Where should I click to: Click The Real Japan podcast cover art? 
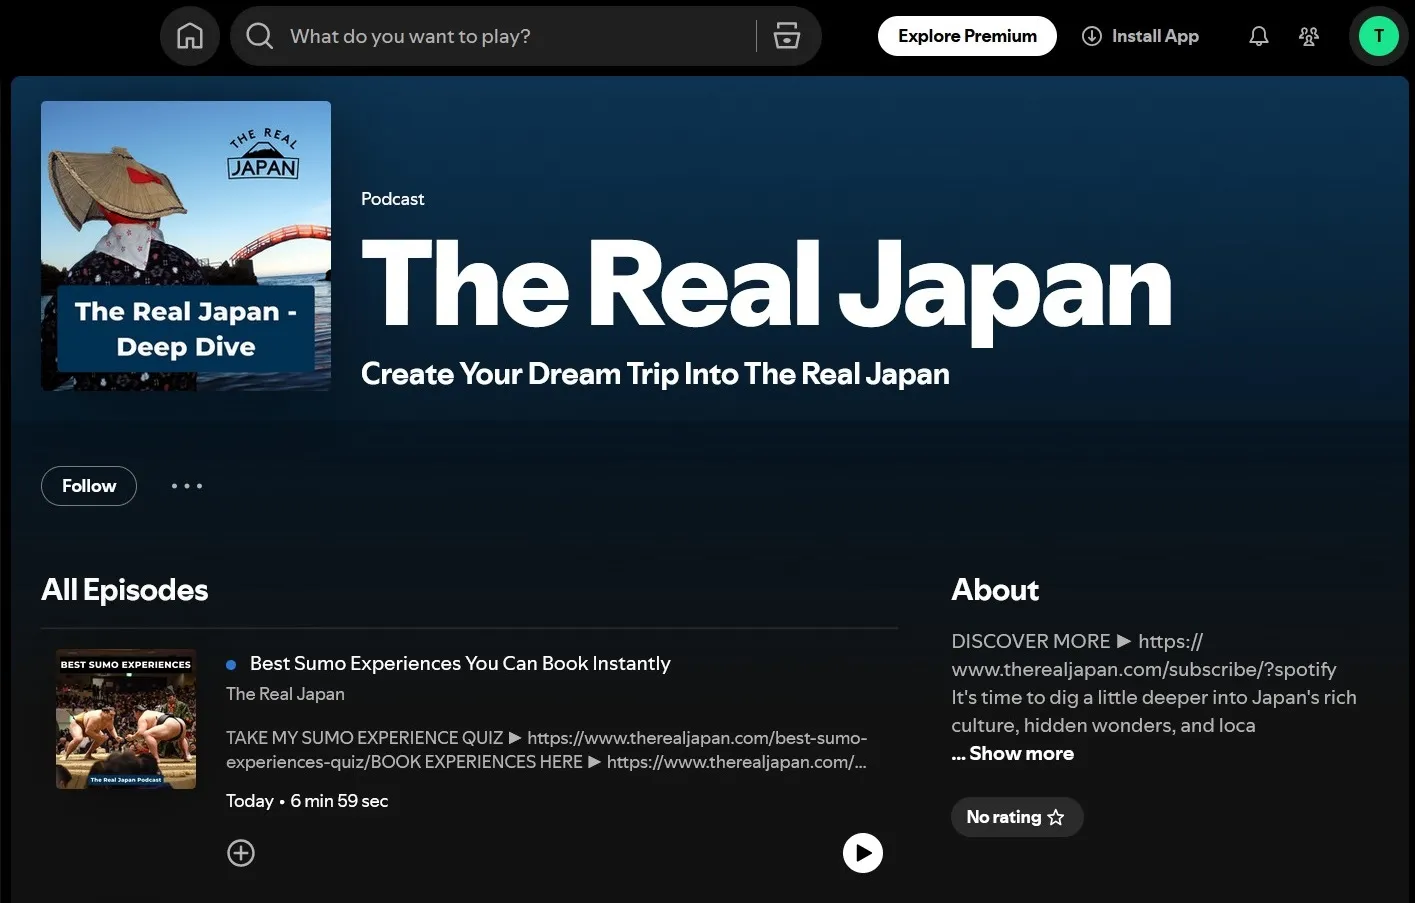click(186, 246)
